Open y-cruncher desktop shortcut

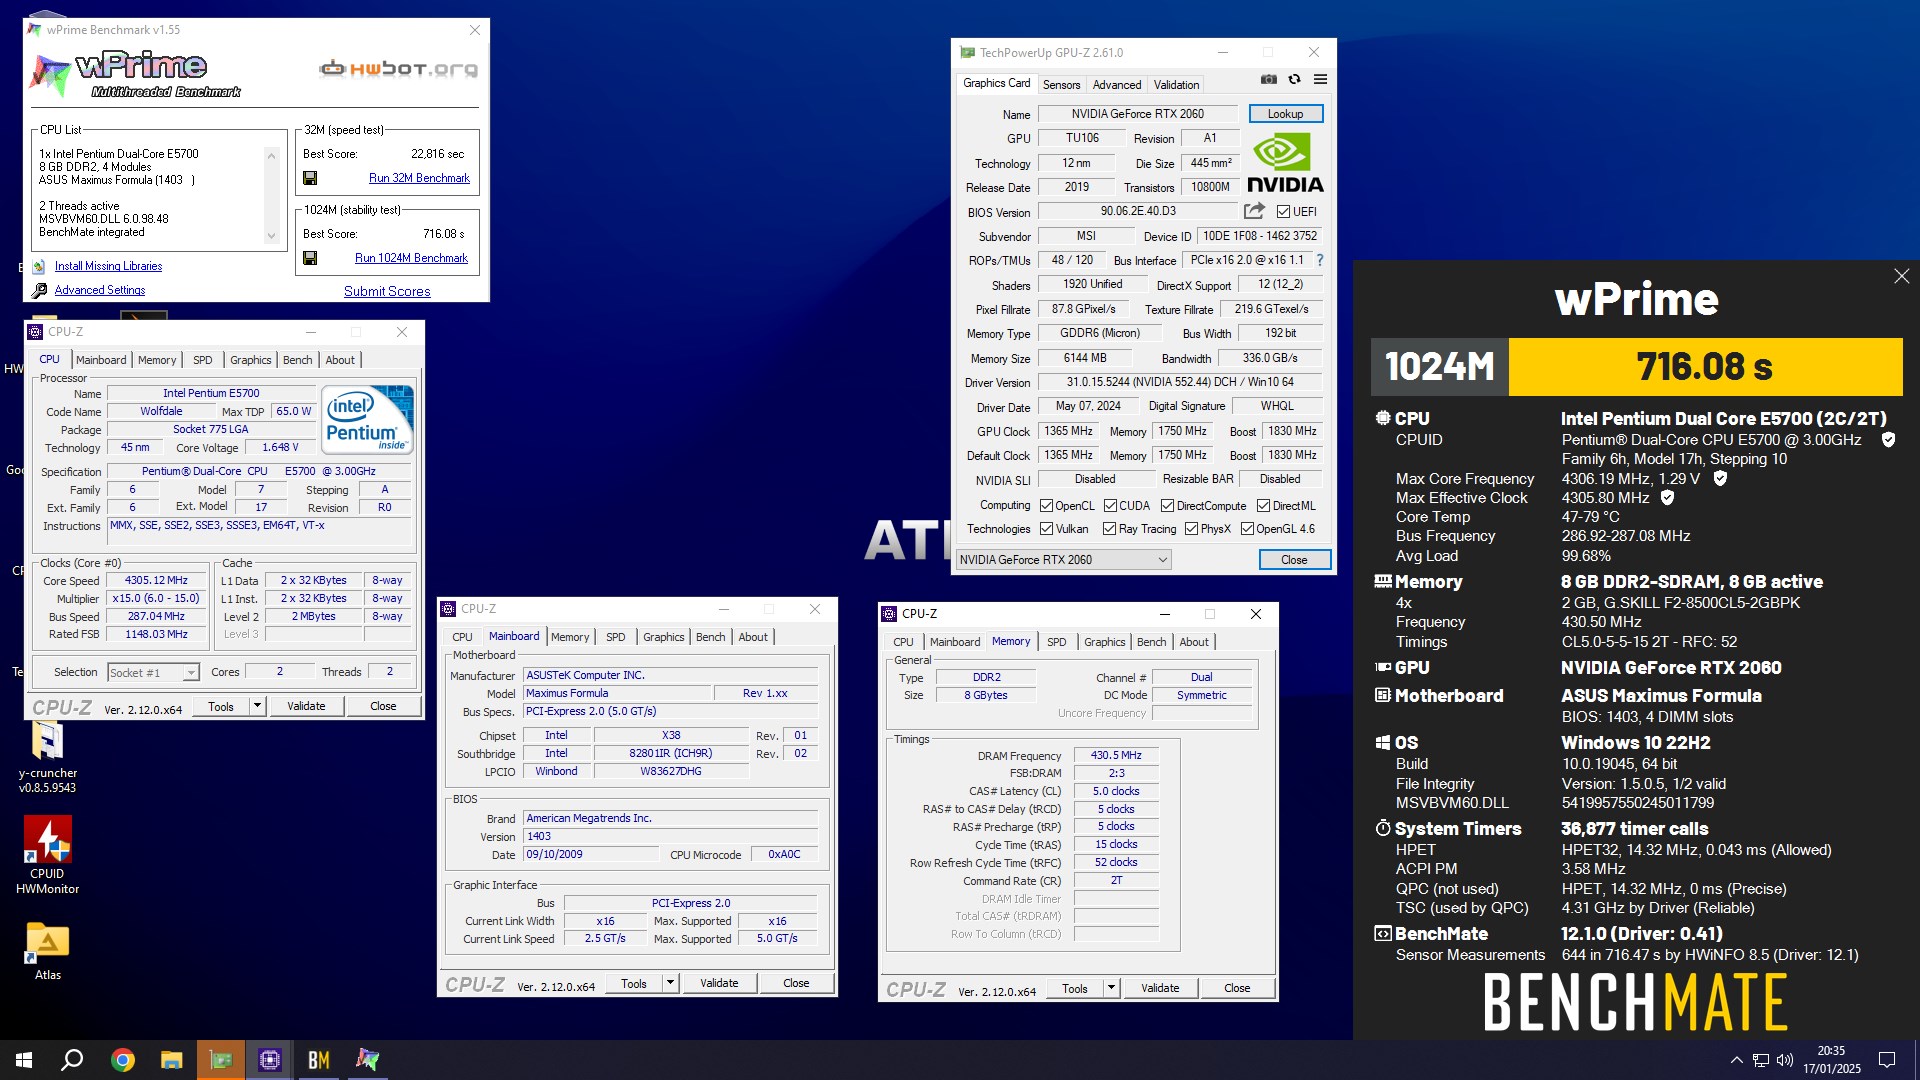tap(47, 756)
